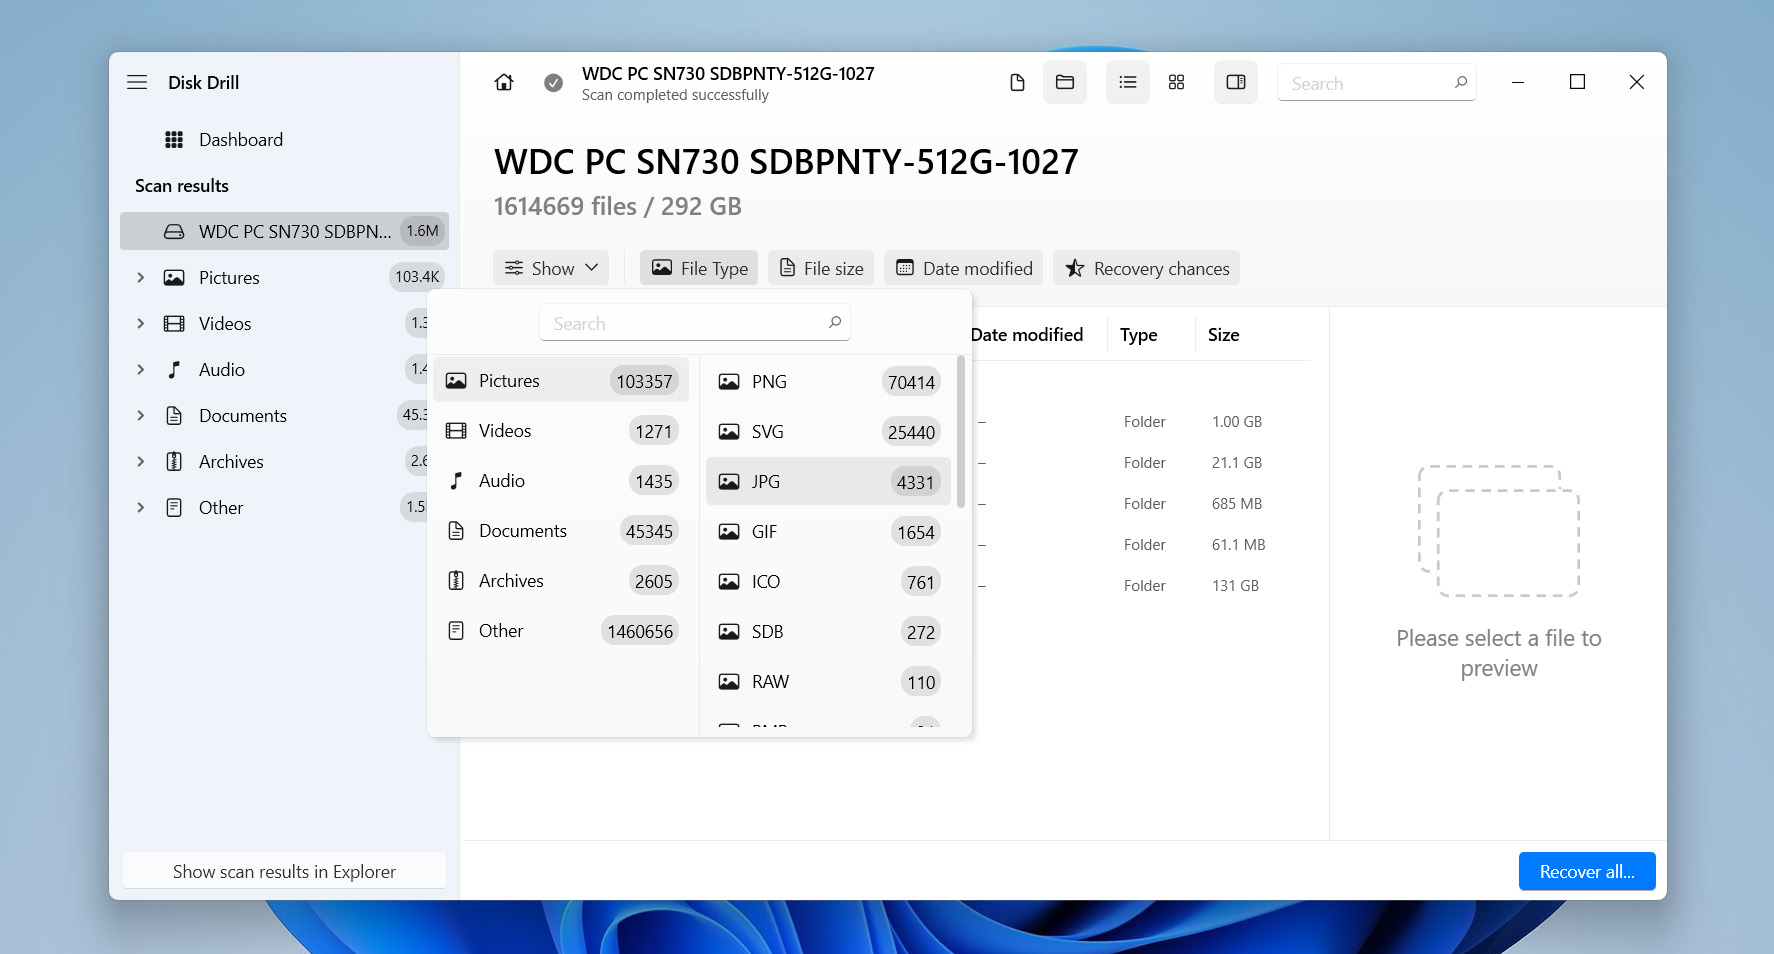Click the Videos film icon in popup

456,431
